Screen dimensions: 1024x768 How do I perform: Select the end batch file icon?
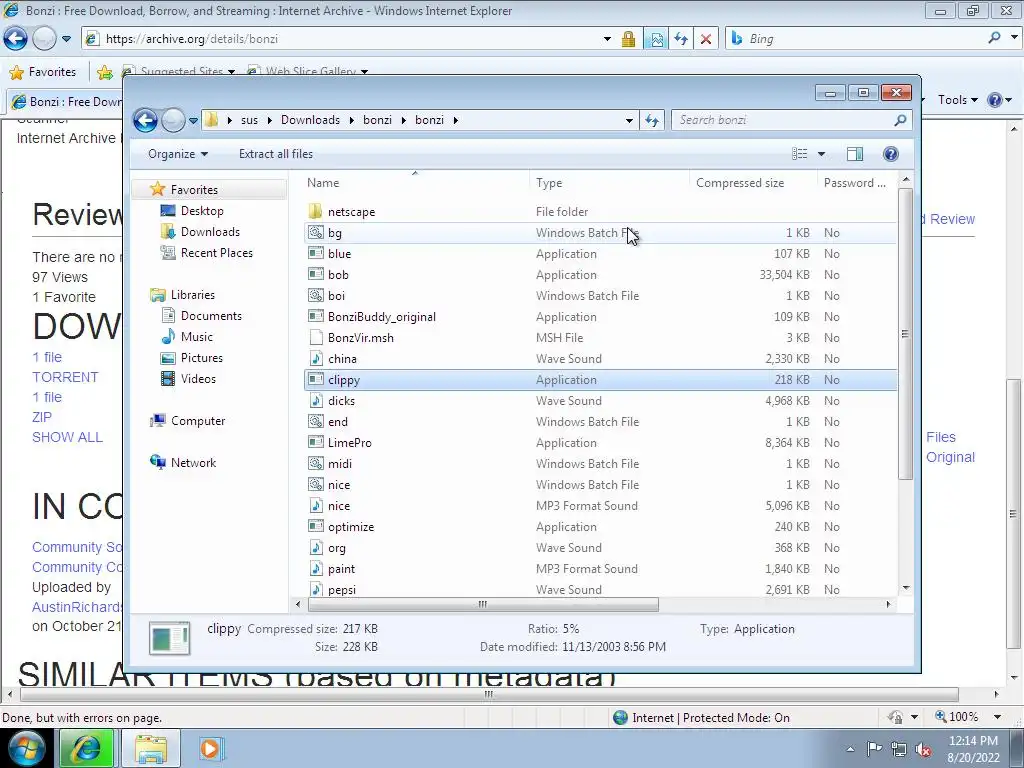pyautogui.click(x=315, y=422)
